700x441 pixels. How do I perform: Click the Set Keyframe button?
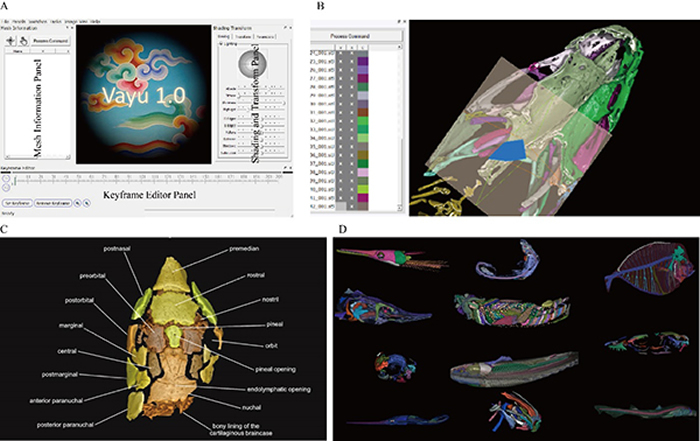(x=19, y=201)
